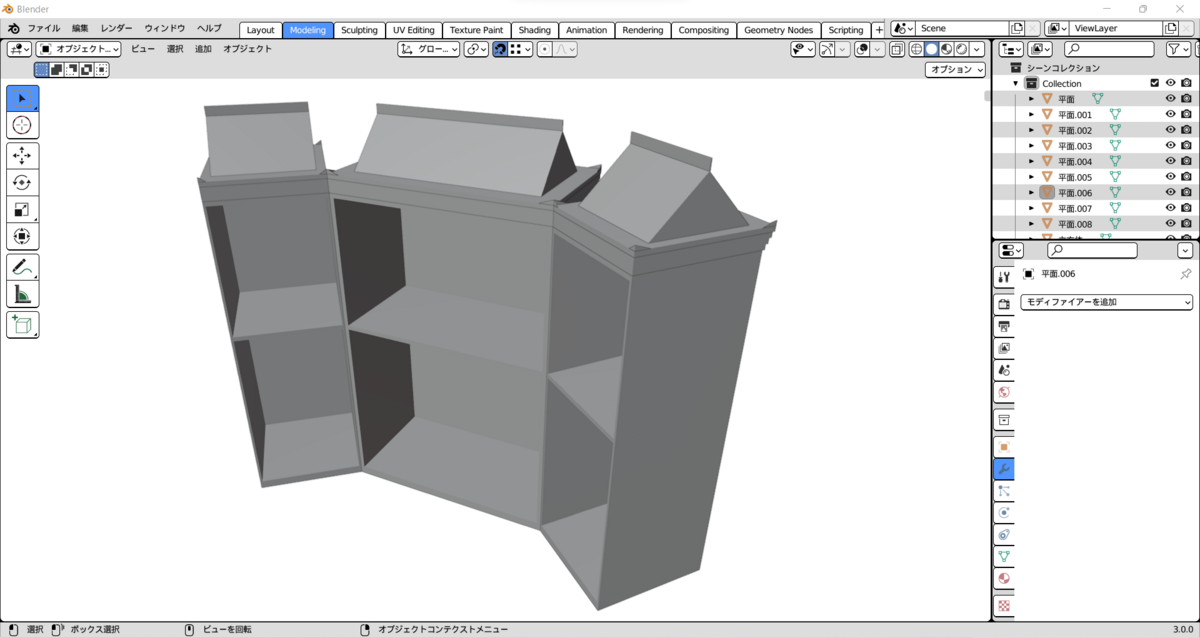Toggle proportional editing button
Image resolution: width=1200 pixels, height=638 pixels.
coord(544,49)
